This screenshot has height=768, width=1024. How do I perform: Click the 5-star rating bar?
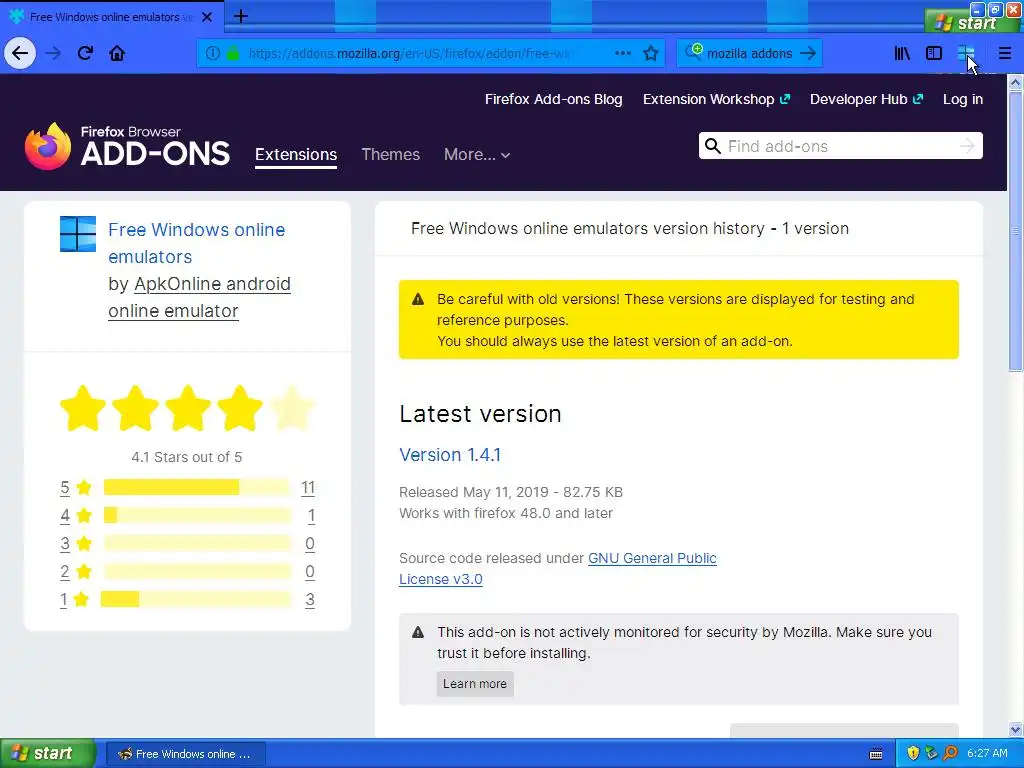(x=197, y=487)
